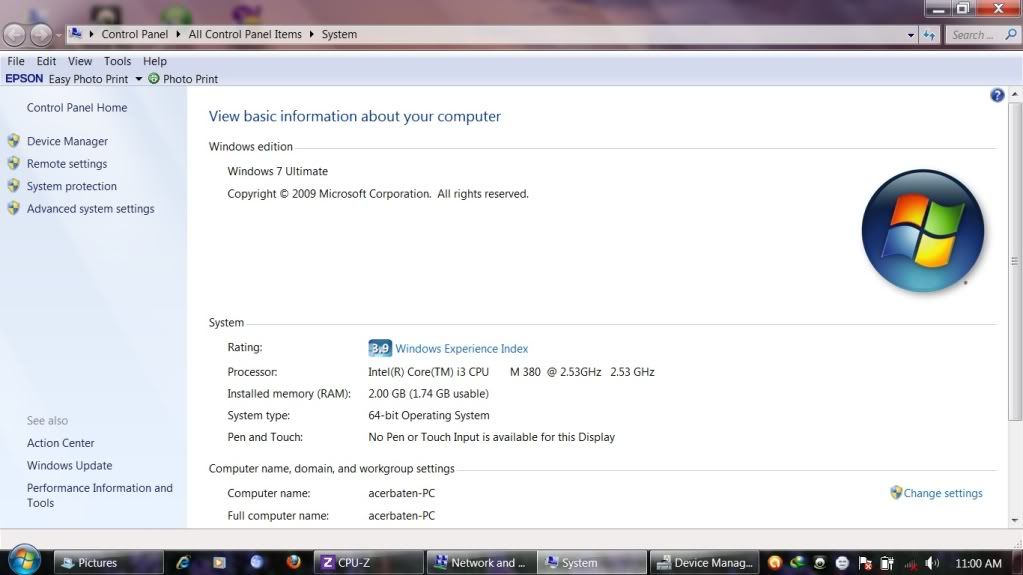Screen dimensions: 1023x575
Task: Click the volume speaker tray icon
Action: (x=932, y=563)
